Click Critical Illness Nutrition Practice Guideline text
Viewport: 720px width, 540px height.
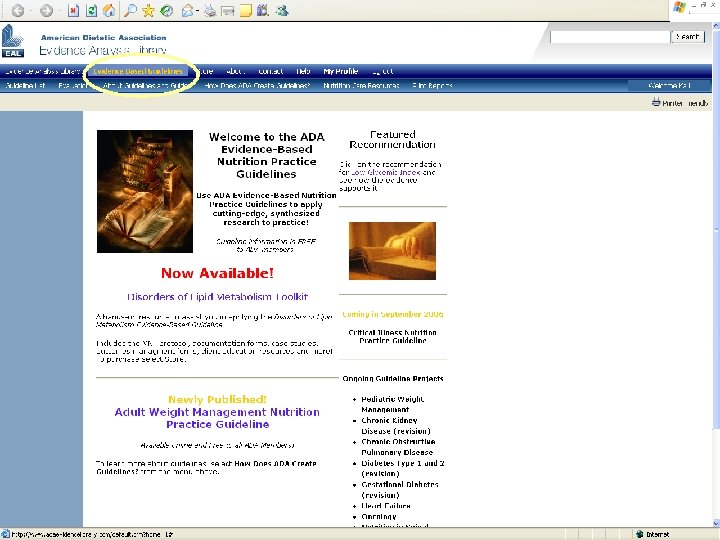pos(393,337)
